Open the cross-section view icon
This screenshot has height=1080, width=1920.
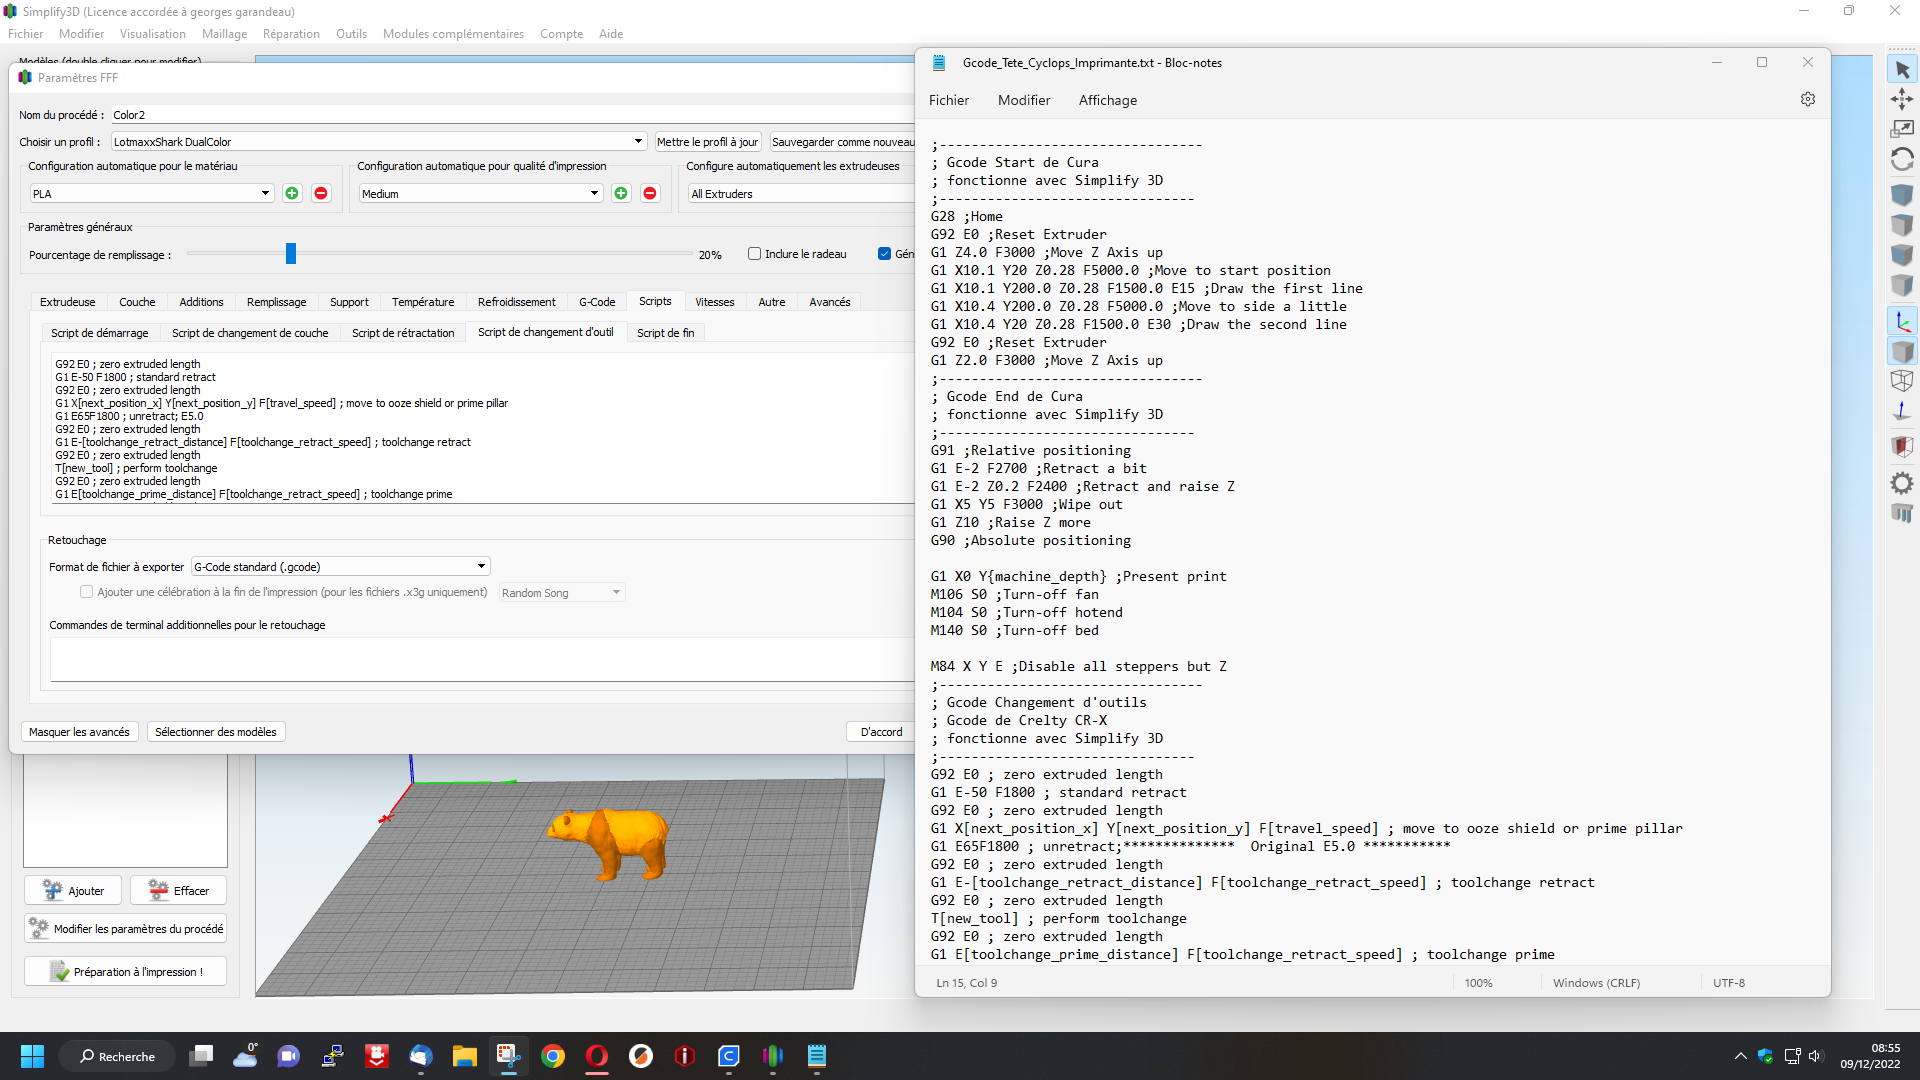[x=1902, y=446]
